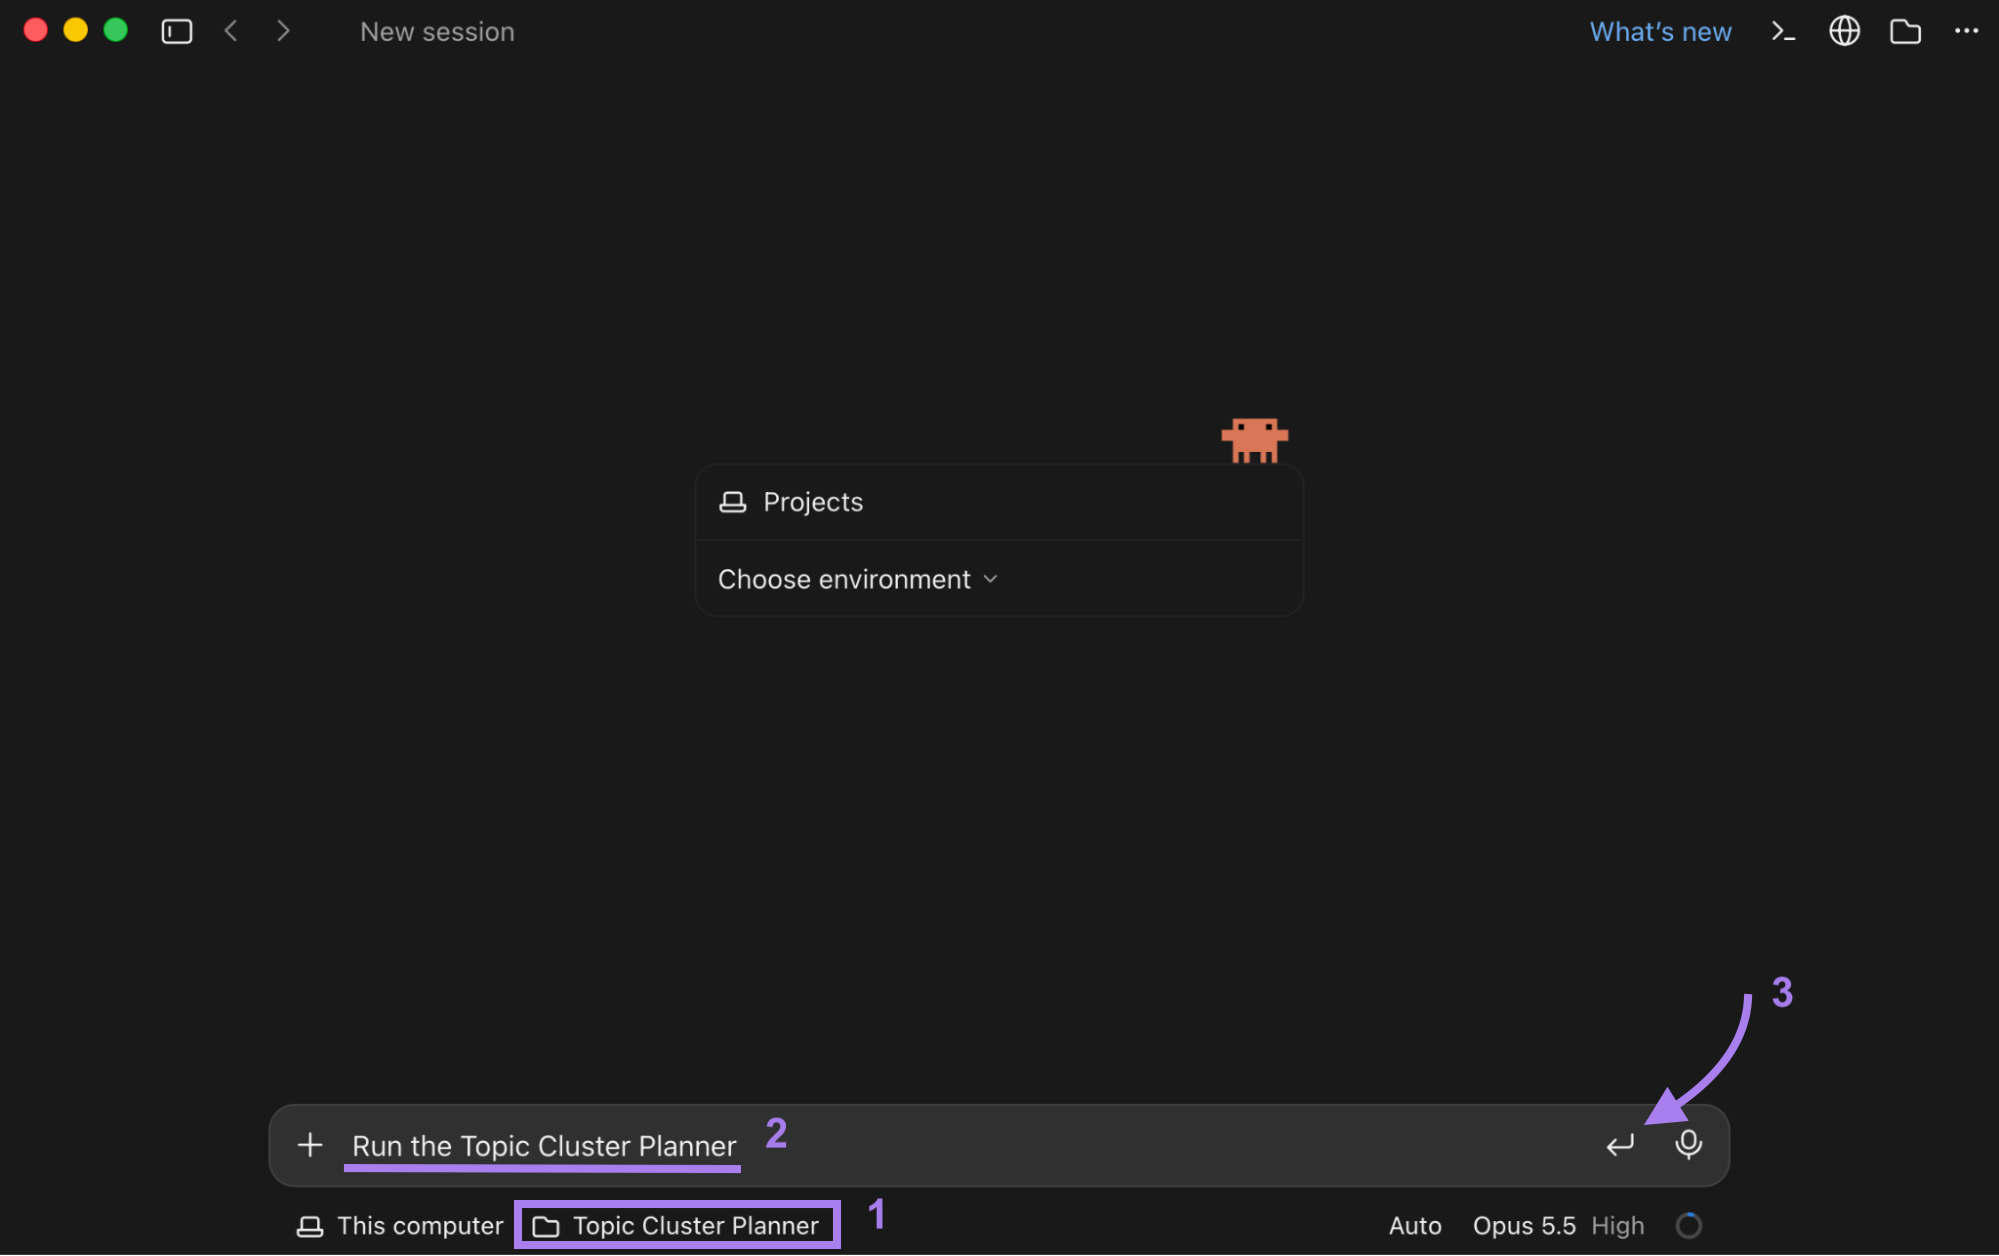This screenshot has width=1999, height=1256.
Task: Click the usage ring indicator near High
Action: [1689, 1226]
